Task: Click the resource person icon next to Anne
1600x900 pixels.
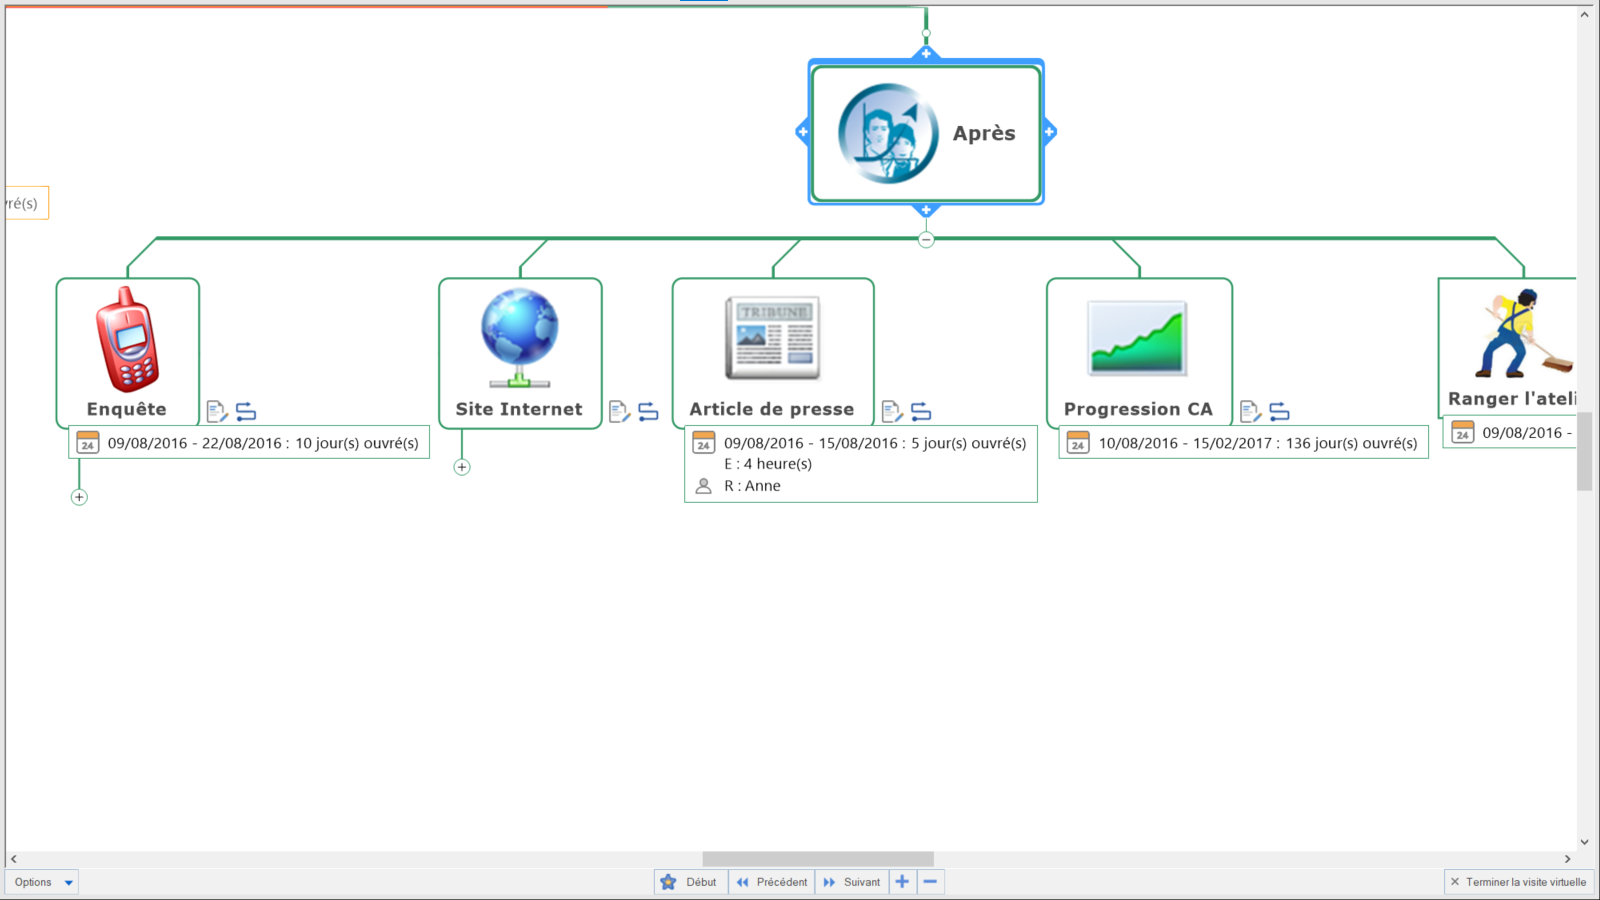Action: click(704, 486)
